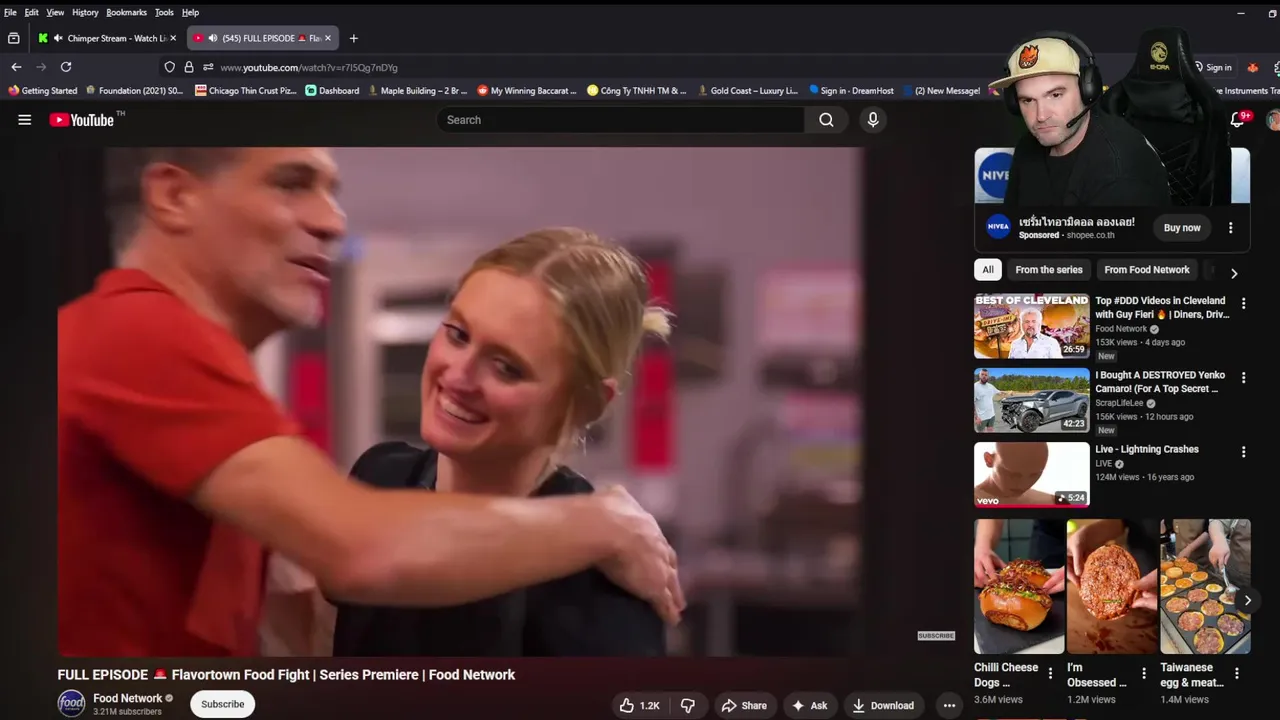Subscribe to the Food Network channel
This screenshot has height=720, width=1280.
222,704
